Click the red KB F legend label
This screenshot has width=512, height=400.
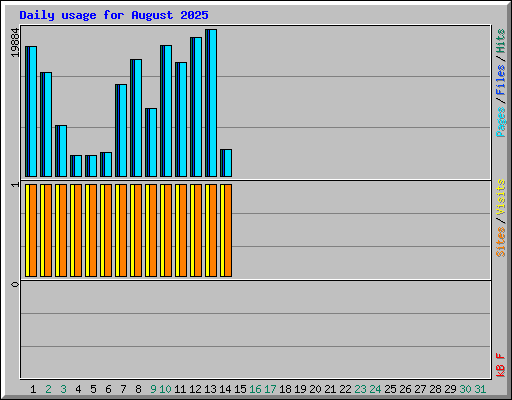tap(501, 365)
